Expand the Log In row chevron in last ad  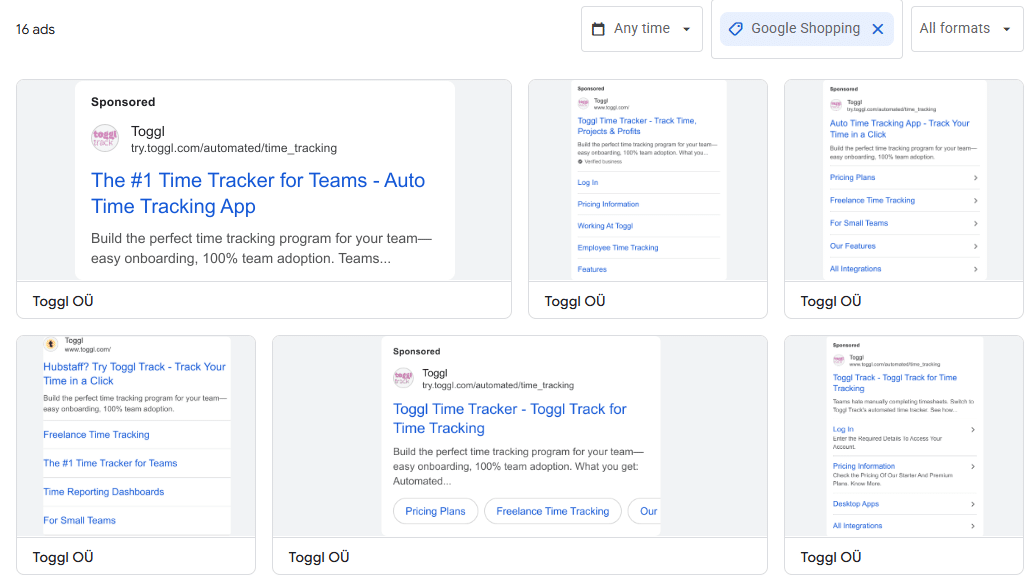[972, 430]
